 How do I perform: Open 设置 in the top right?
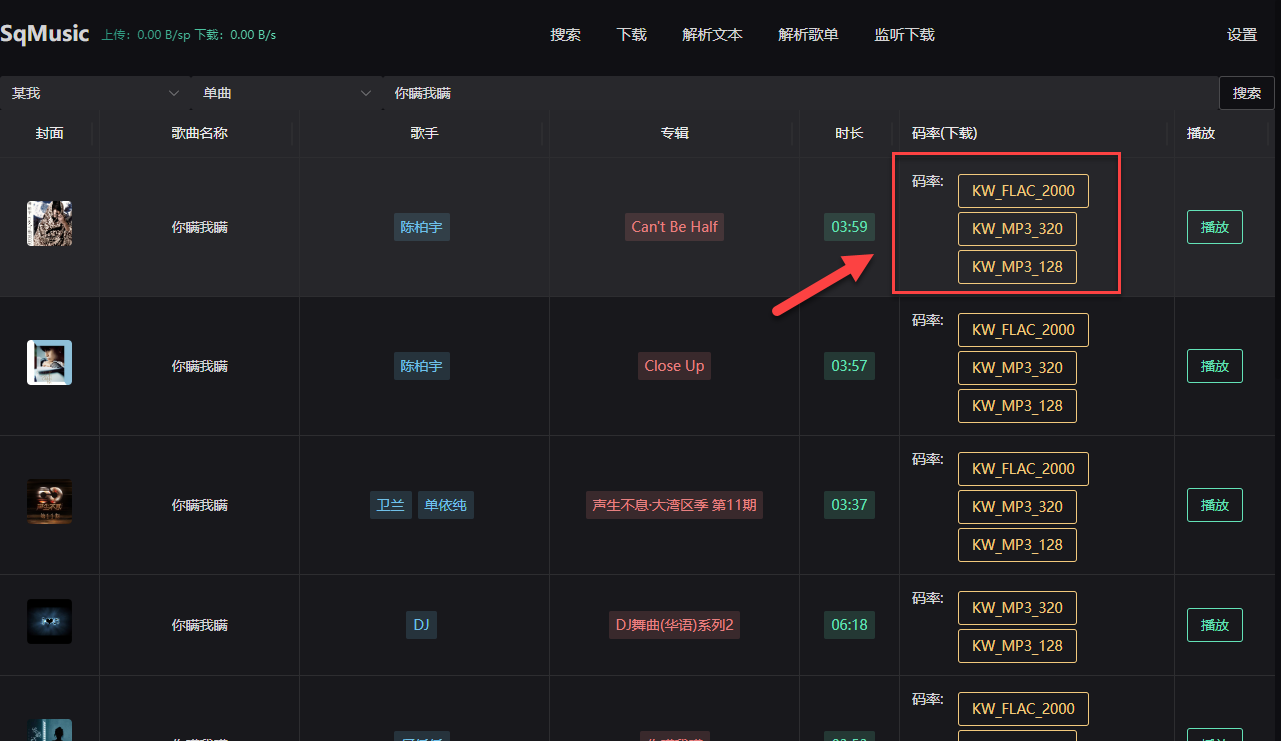(1242, 35)
